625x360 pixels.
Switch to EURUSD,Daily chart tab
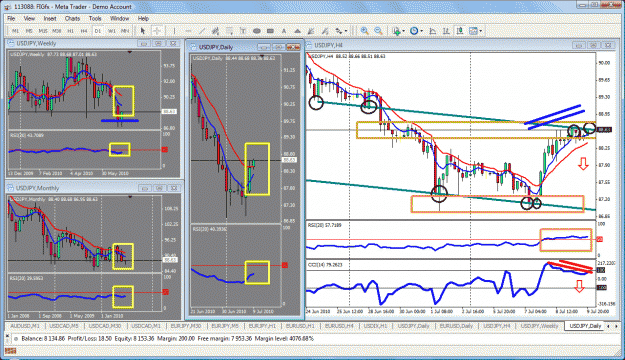point(456,326)
